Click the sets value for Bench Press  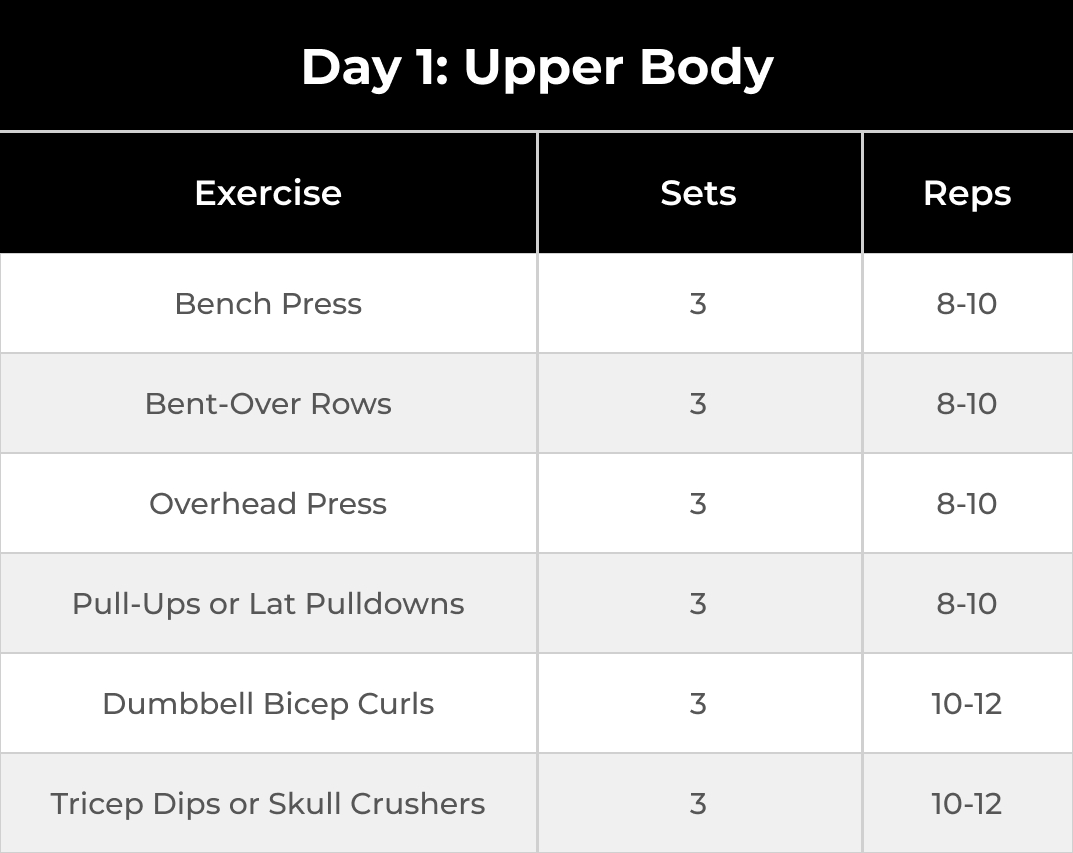[x=698, y=304]
